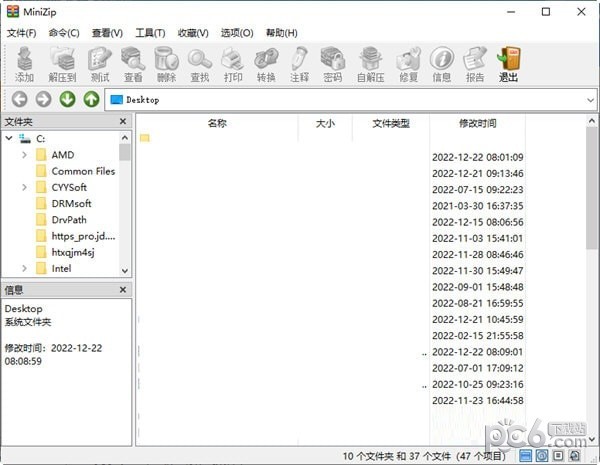Expand the AMD folder node
Screen dimensions: 600x465
[x=24, y=155]
